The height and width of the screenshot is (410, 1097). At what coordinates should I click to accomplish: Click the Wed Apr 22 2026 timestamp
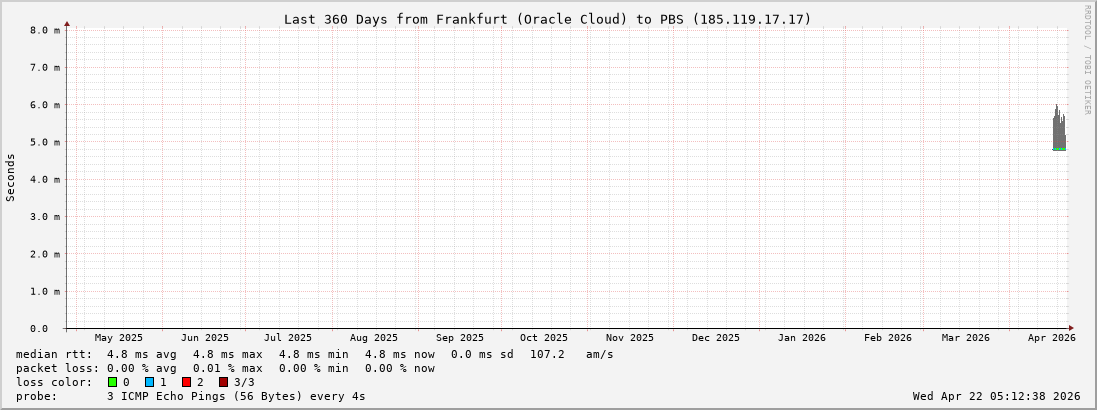[996, 396]
